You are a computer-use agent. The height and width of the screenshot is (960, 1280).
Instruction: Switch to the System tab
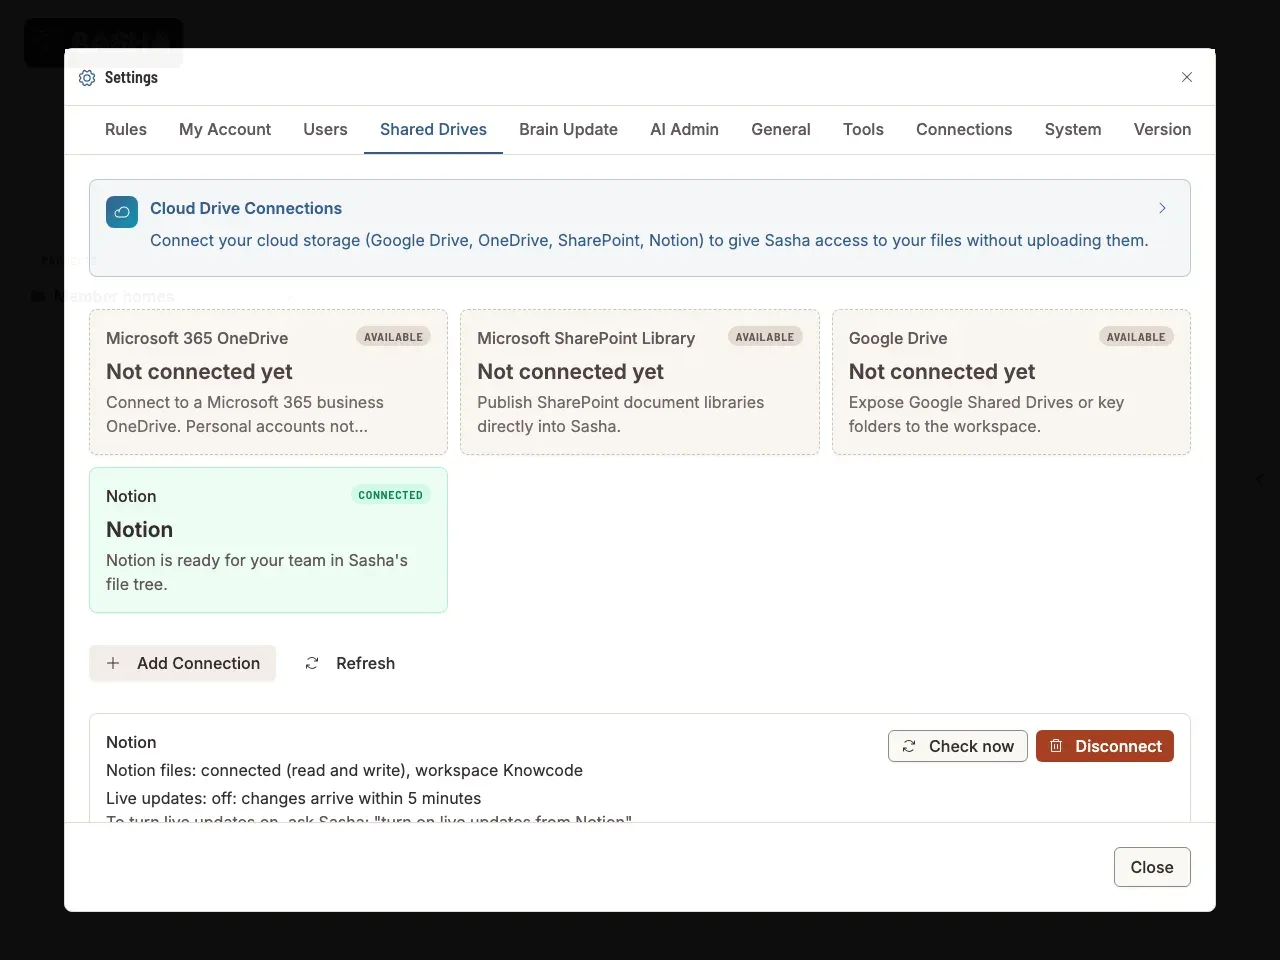(1073, 129)
